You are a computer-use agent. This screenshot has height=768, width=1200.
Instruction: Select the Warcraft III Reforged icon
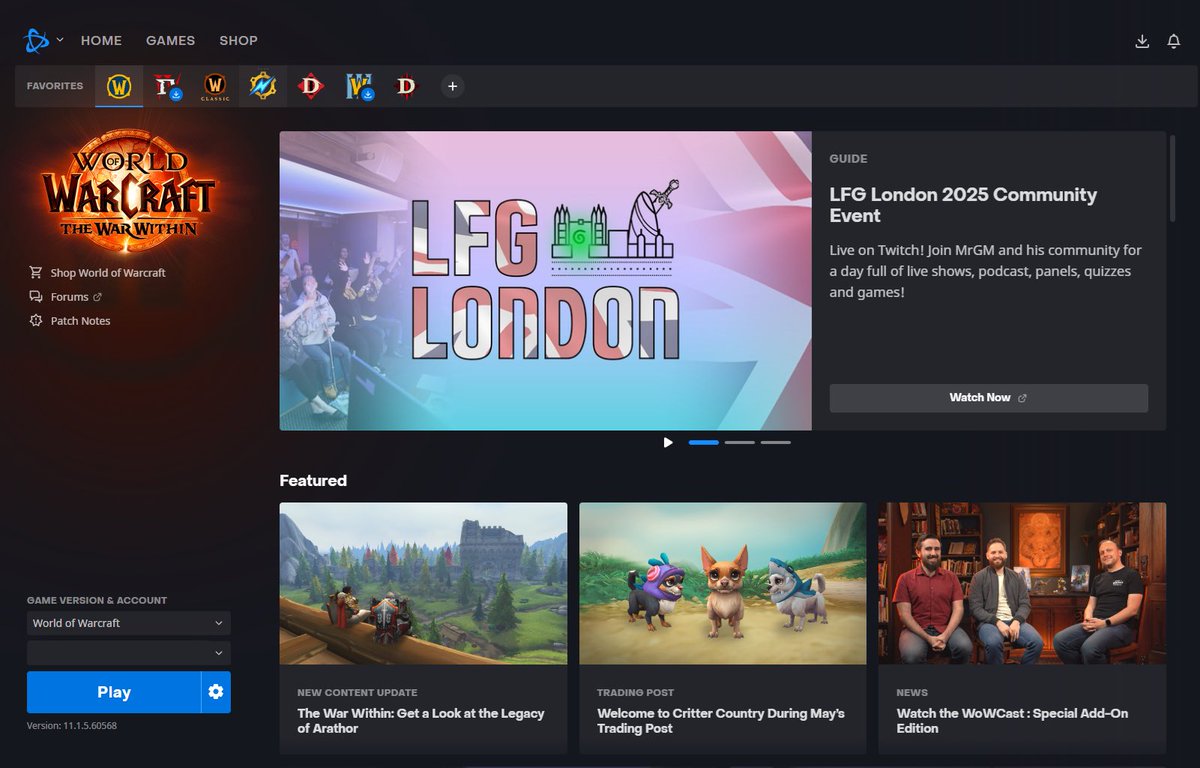358,86
